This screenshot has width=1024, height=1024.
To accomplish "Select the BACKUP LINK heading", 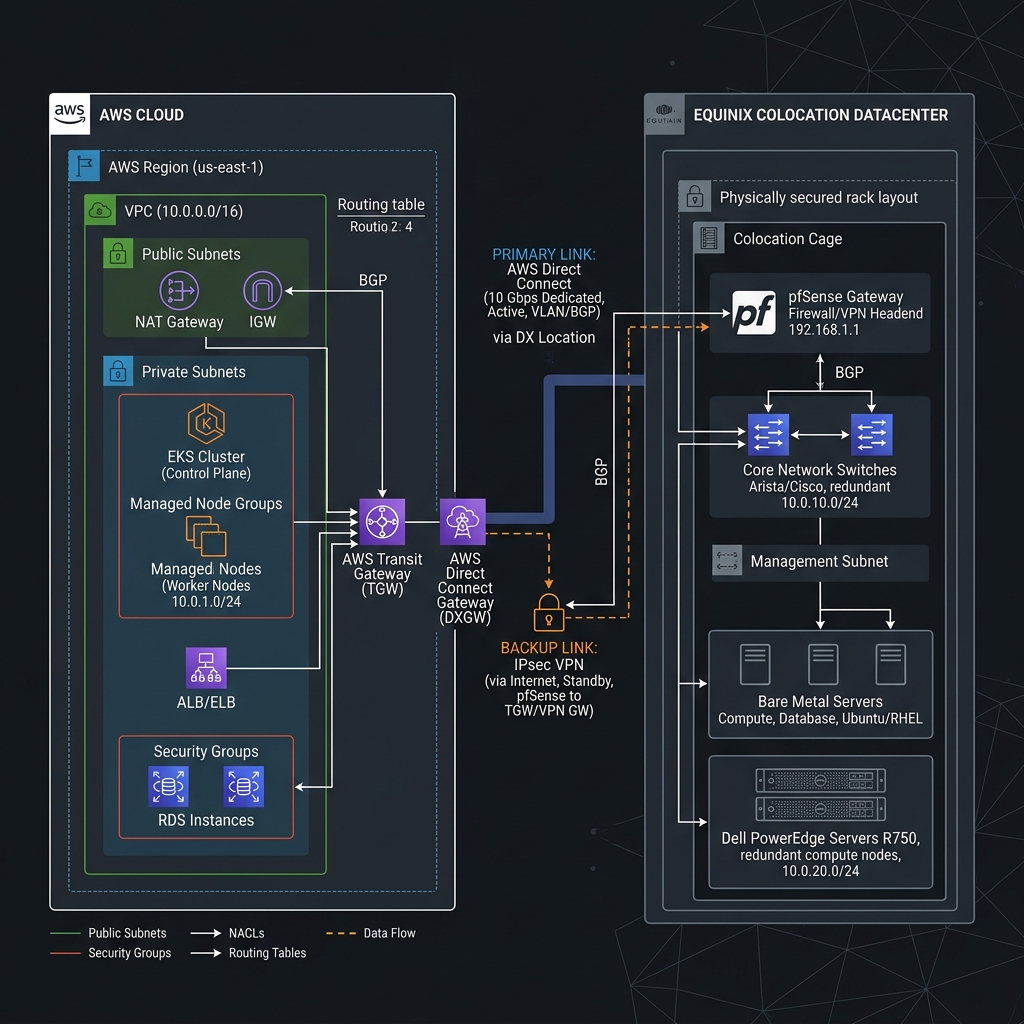I will click(549, 648).
